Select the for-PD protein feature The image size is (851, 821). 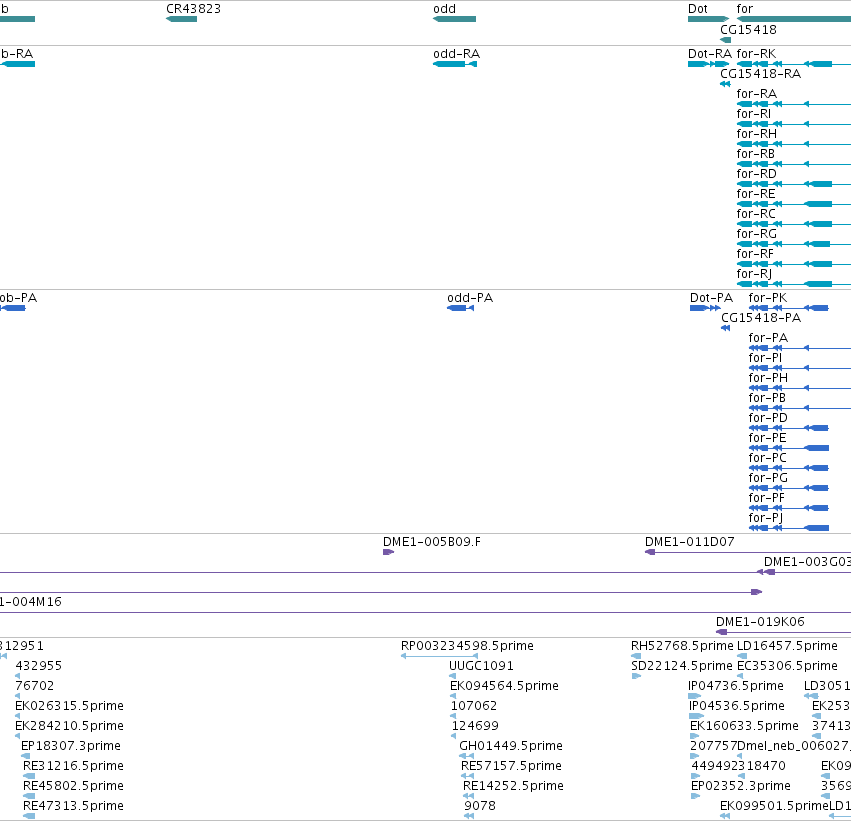(789, 428)
